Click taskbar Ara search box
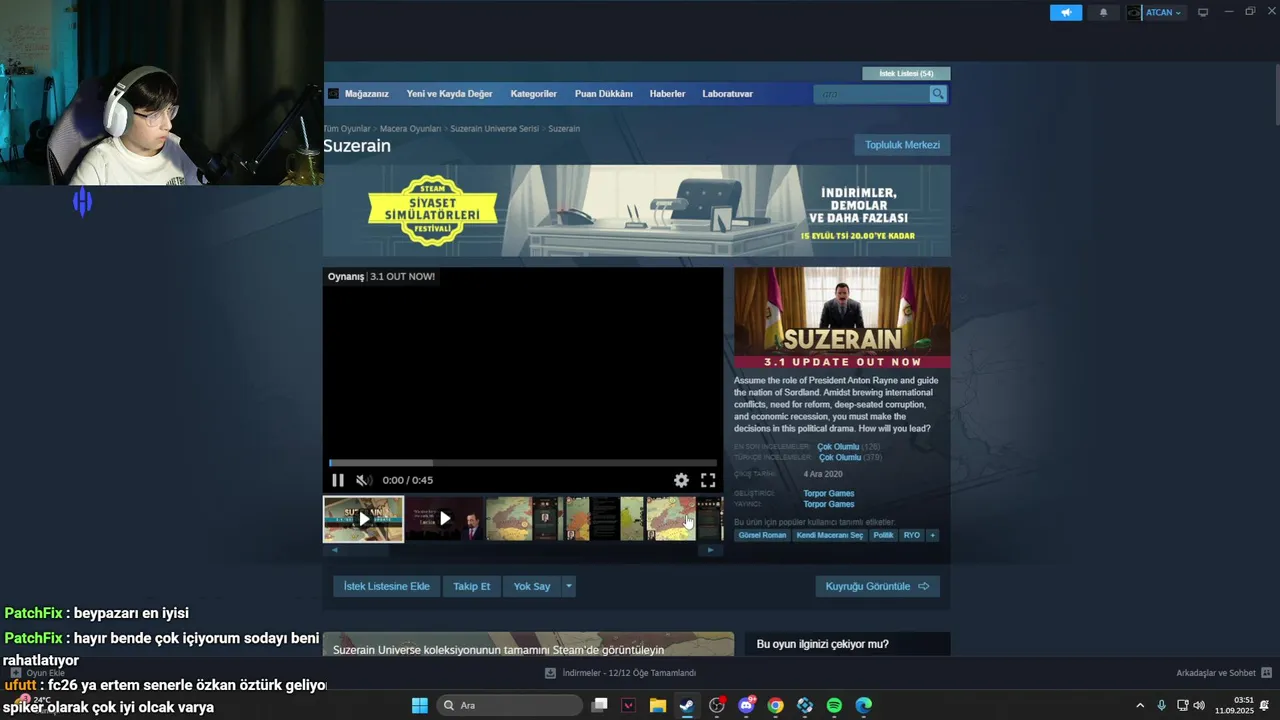 coord(508,705)
